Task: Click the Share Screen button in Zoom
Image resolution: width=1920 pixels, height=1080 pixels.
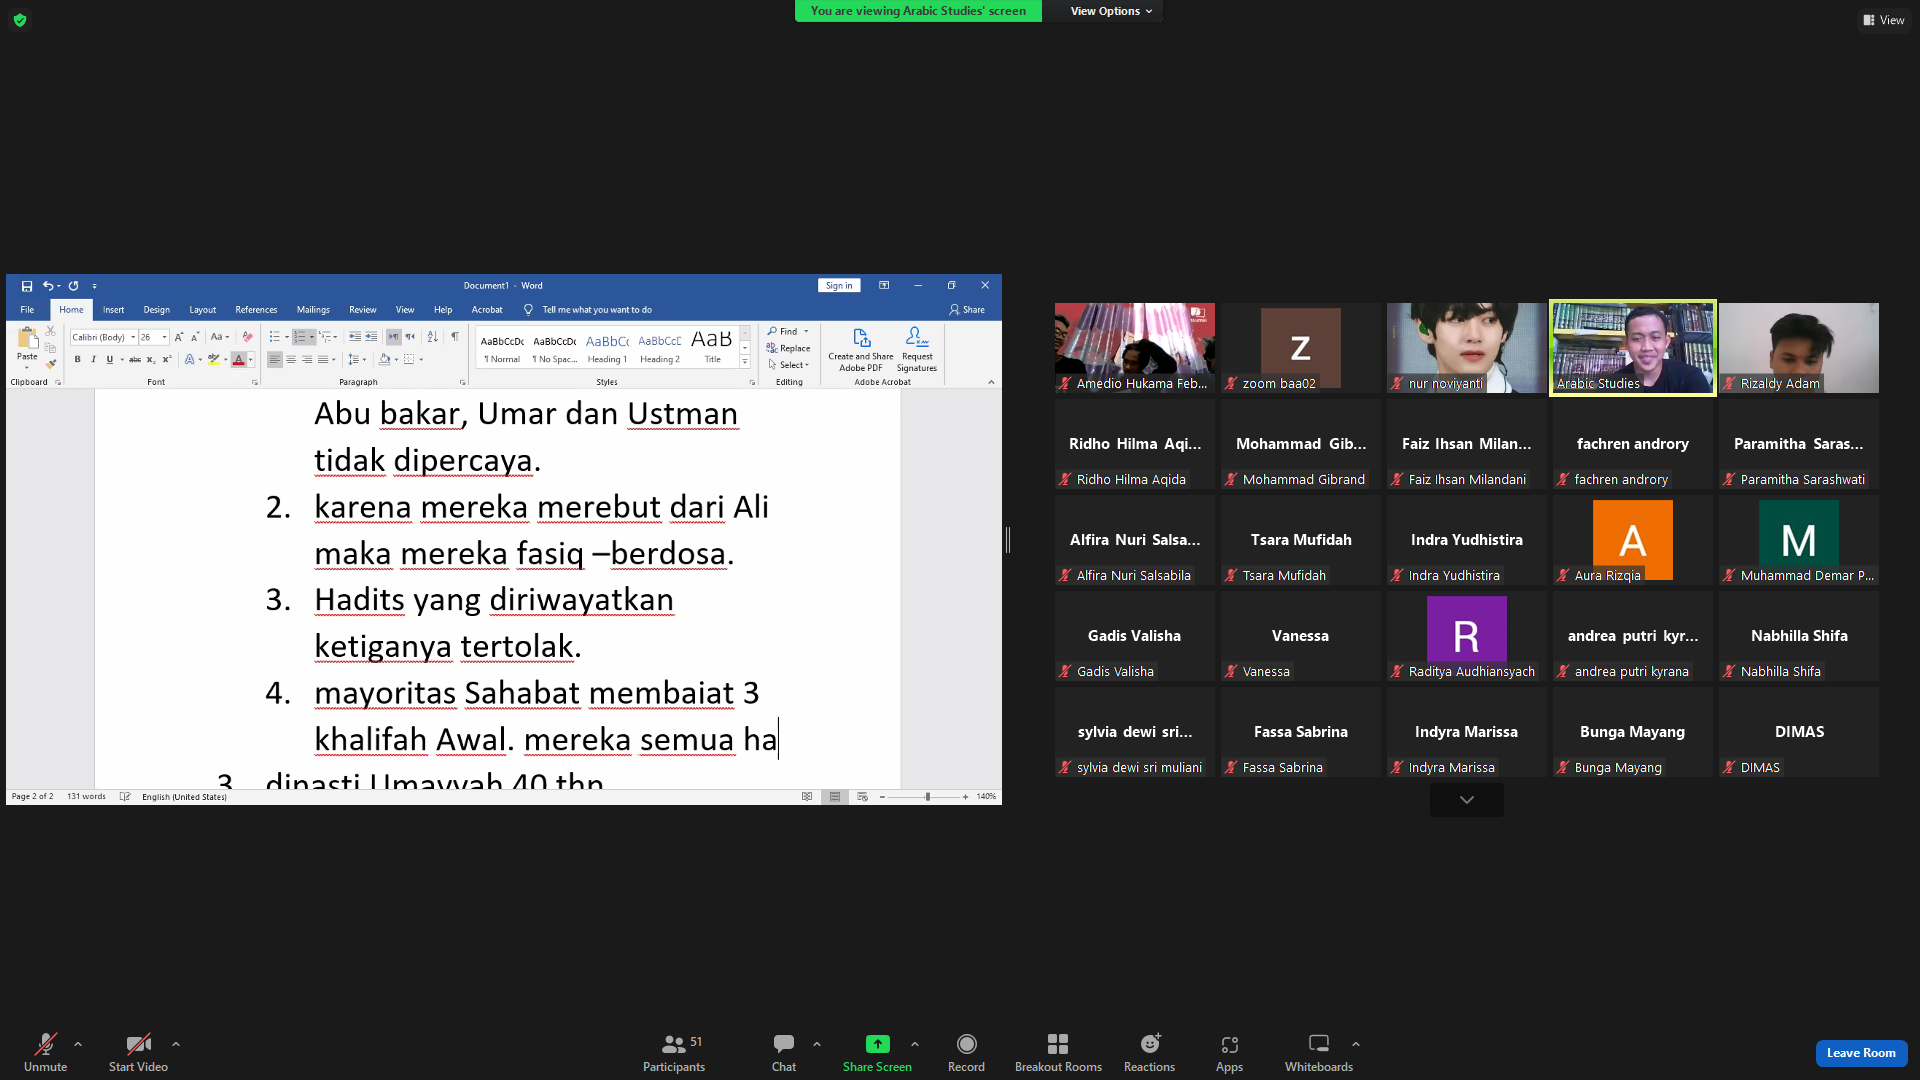Action: point(877,1052)
